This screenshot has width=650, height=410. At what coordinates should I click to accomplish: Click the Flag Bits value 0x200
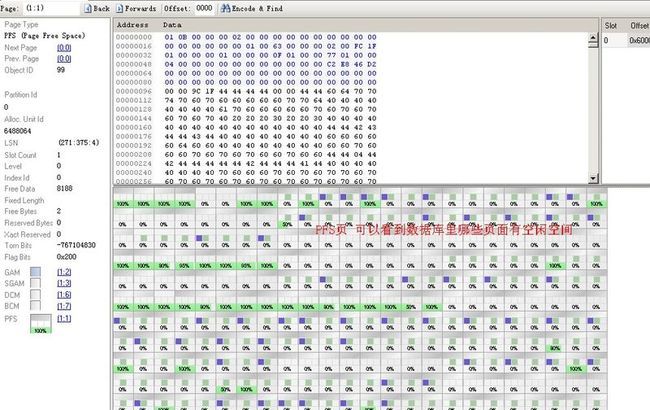tap(66, 257)
